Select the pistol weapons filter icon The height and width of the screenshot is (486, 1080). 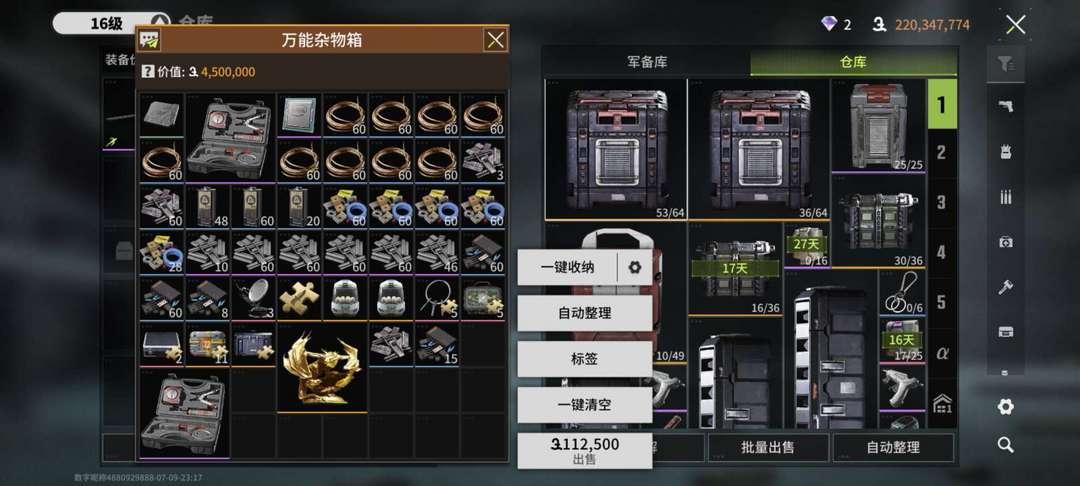pyautogui.click(x=1005, y=106)
